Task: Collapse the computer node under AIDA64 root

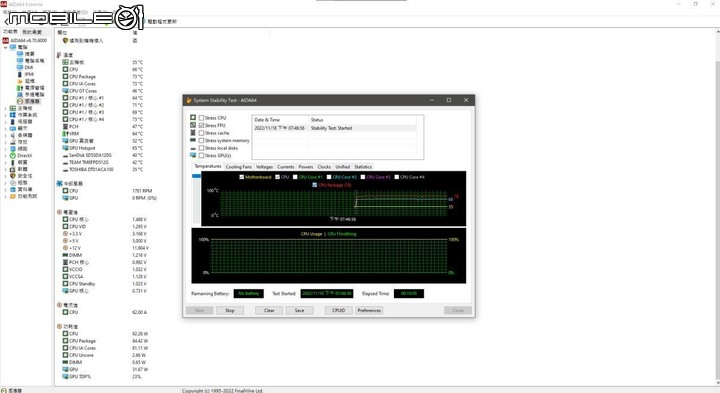Action: (x=6, y=47)
